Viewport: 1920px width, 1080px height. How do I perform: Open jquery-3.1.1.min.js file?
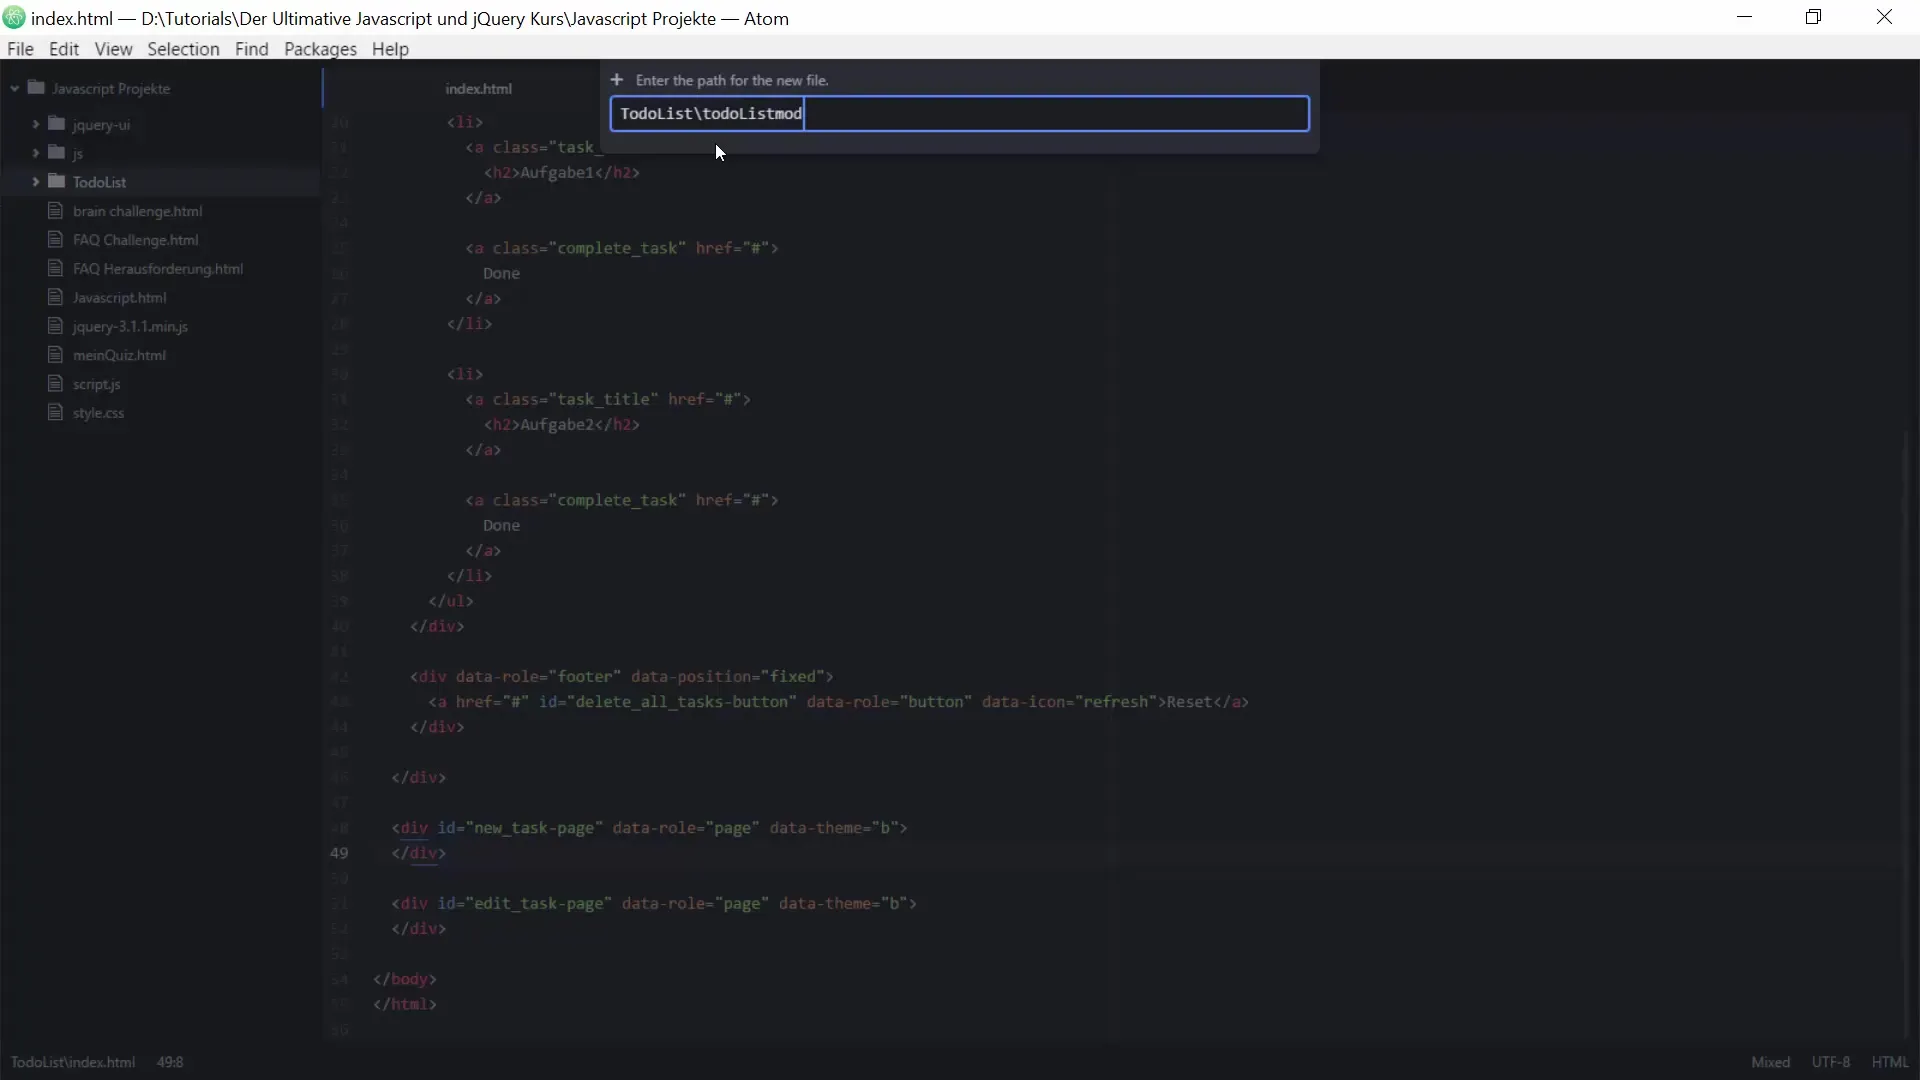click(x=130, y=327)
